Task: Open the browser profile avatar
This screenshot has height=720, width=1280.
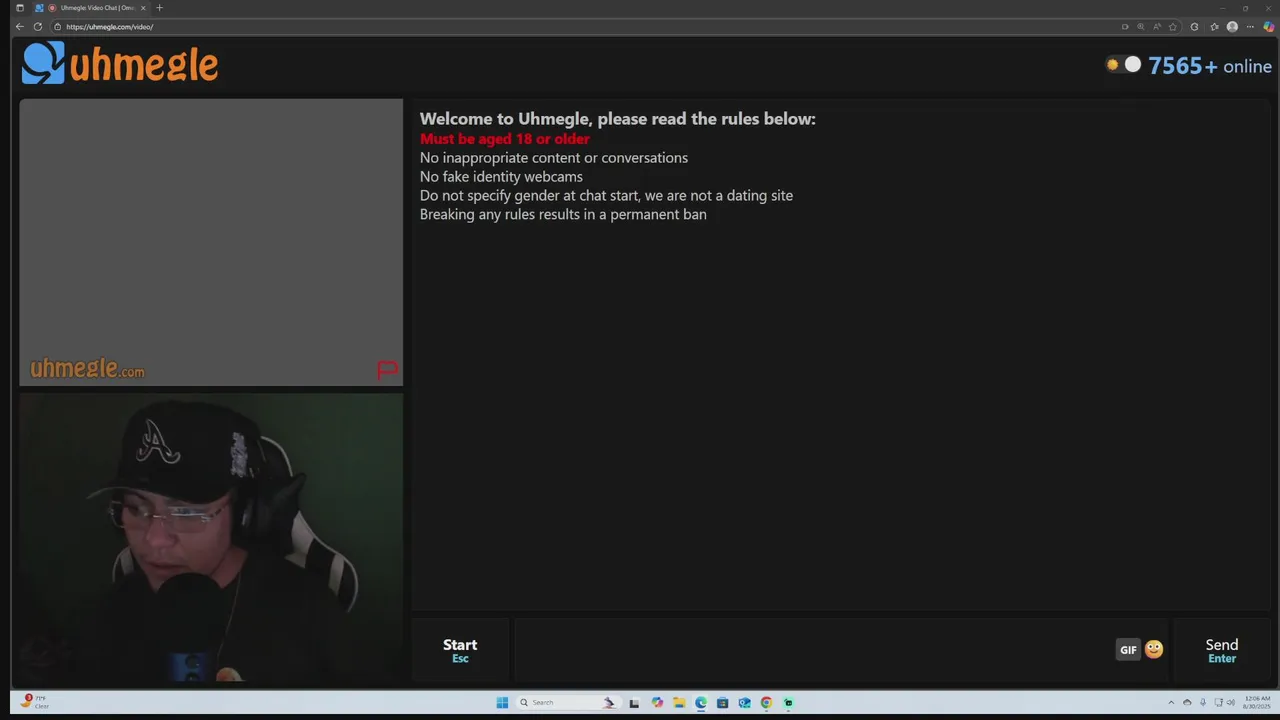Action: (x=1232, y=27)
